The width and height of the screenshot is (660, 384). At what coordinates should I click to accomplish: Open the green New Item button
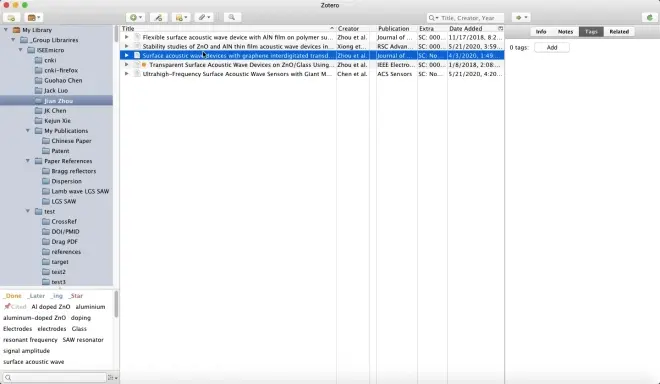136,18
